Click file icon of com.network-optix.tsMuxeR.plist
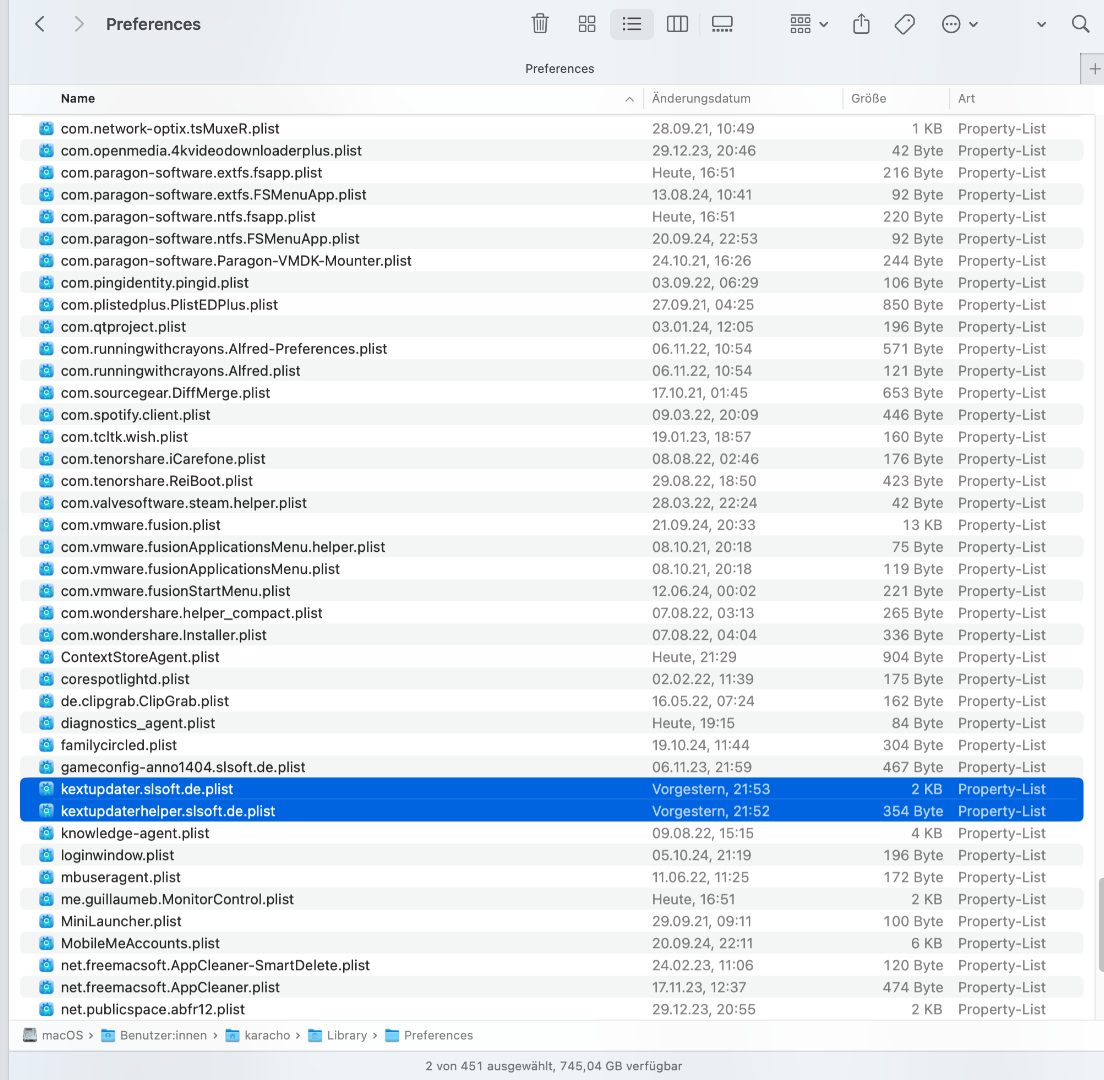This screenshot has height=1080, width=1104. click(x=46, y=128)
